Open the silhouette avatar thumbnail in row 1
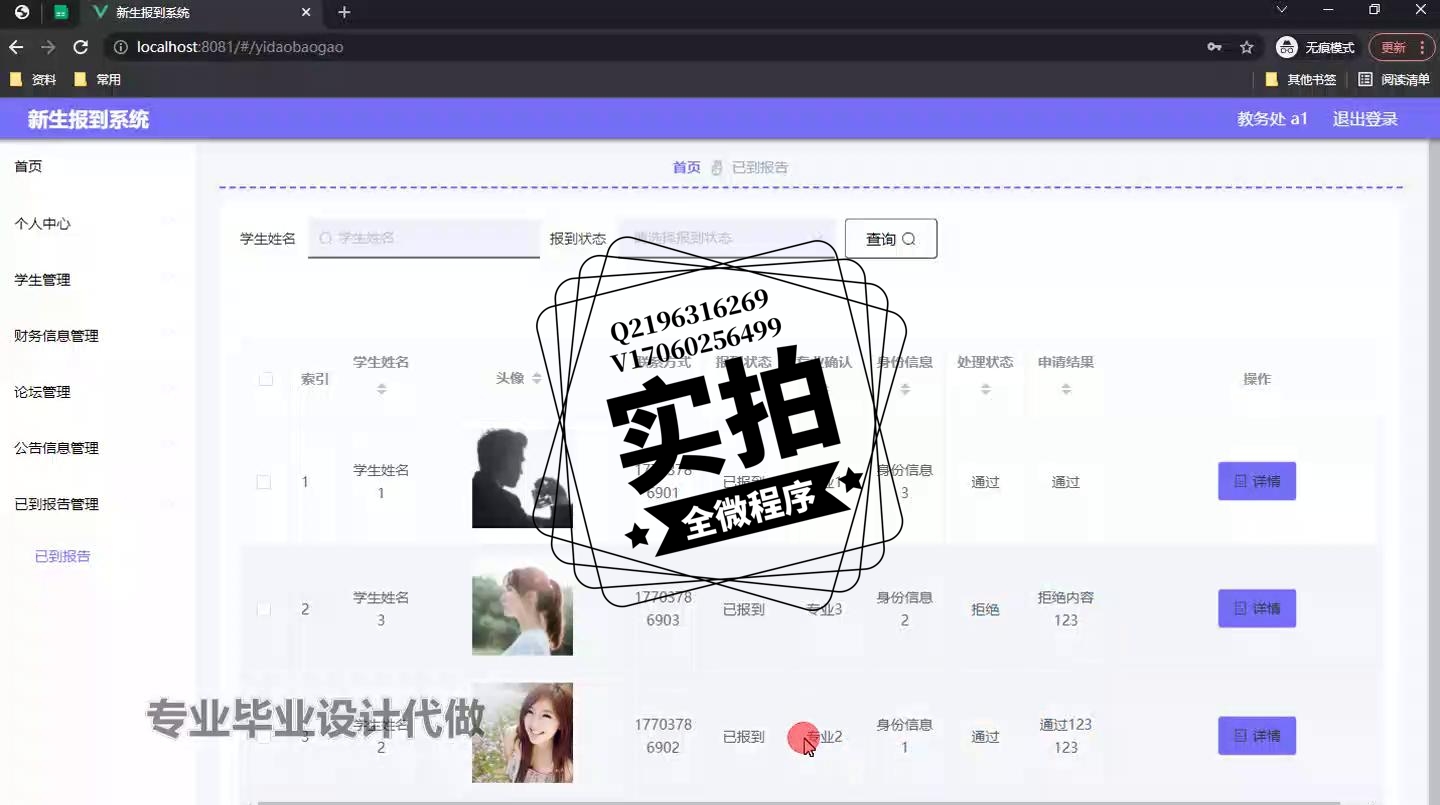 [x=522, y=478]
